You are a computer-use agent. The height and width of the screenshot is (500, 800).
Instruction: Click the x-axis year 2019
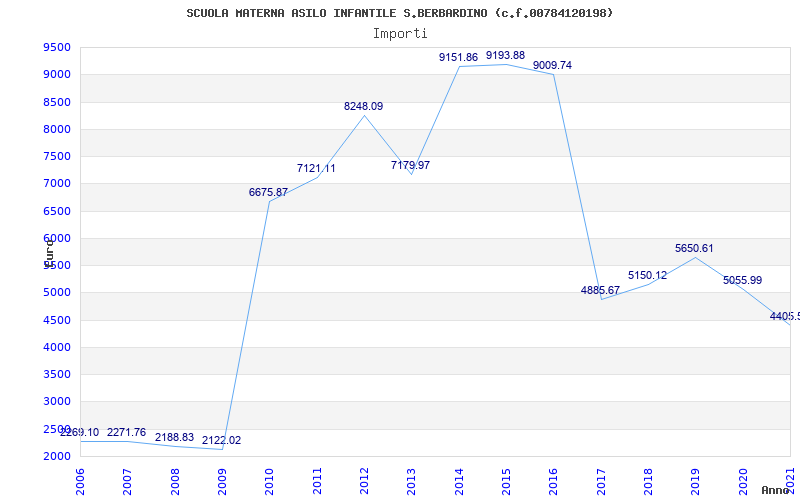tap(695, 482)
